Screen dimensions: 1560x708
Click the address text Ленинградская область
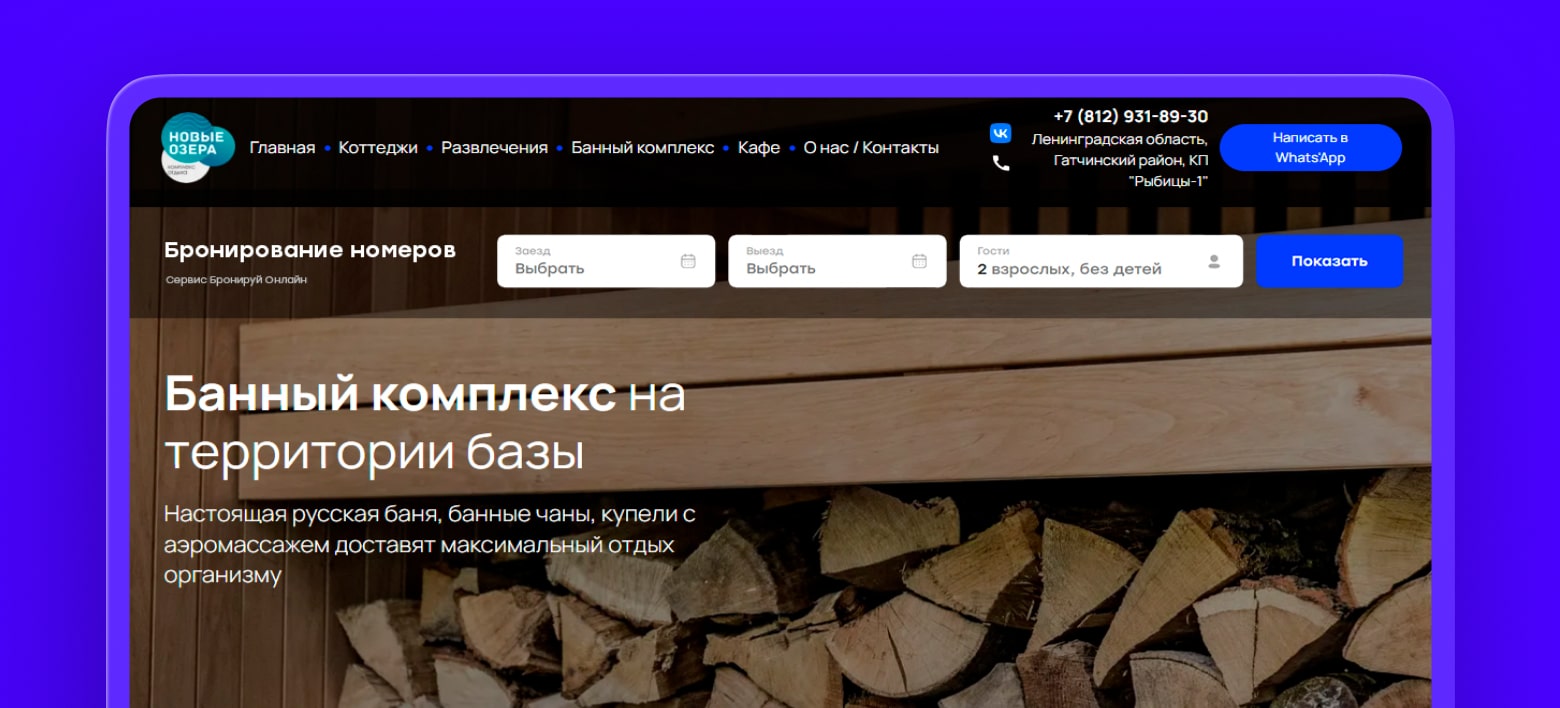click(x=1119, y=139)
